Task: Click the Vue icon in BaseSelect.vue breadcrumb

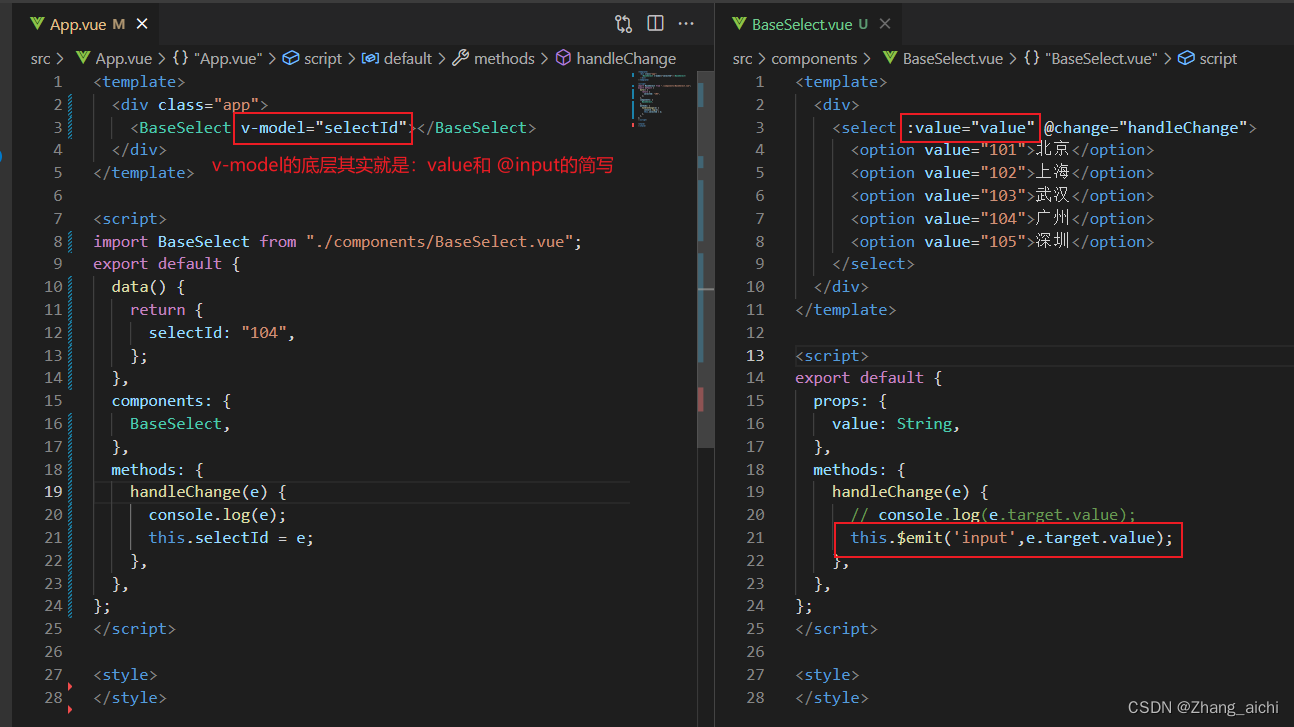Action: click(x=890, y=59)
